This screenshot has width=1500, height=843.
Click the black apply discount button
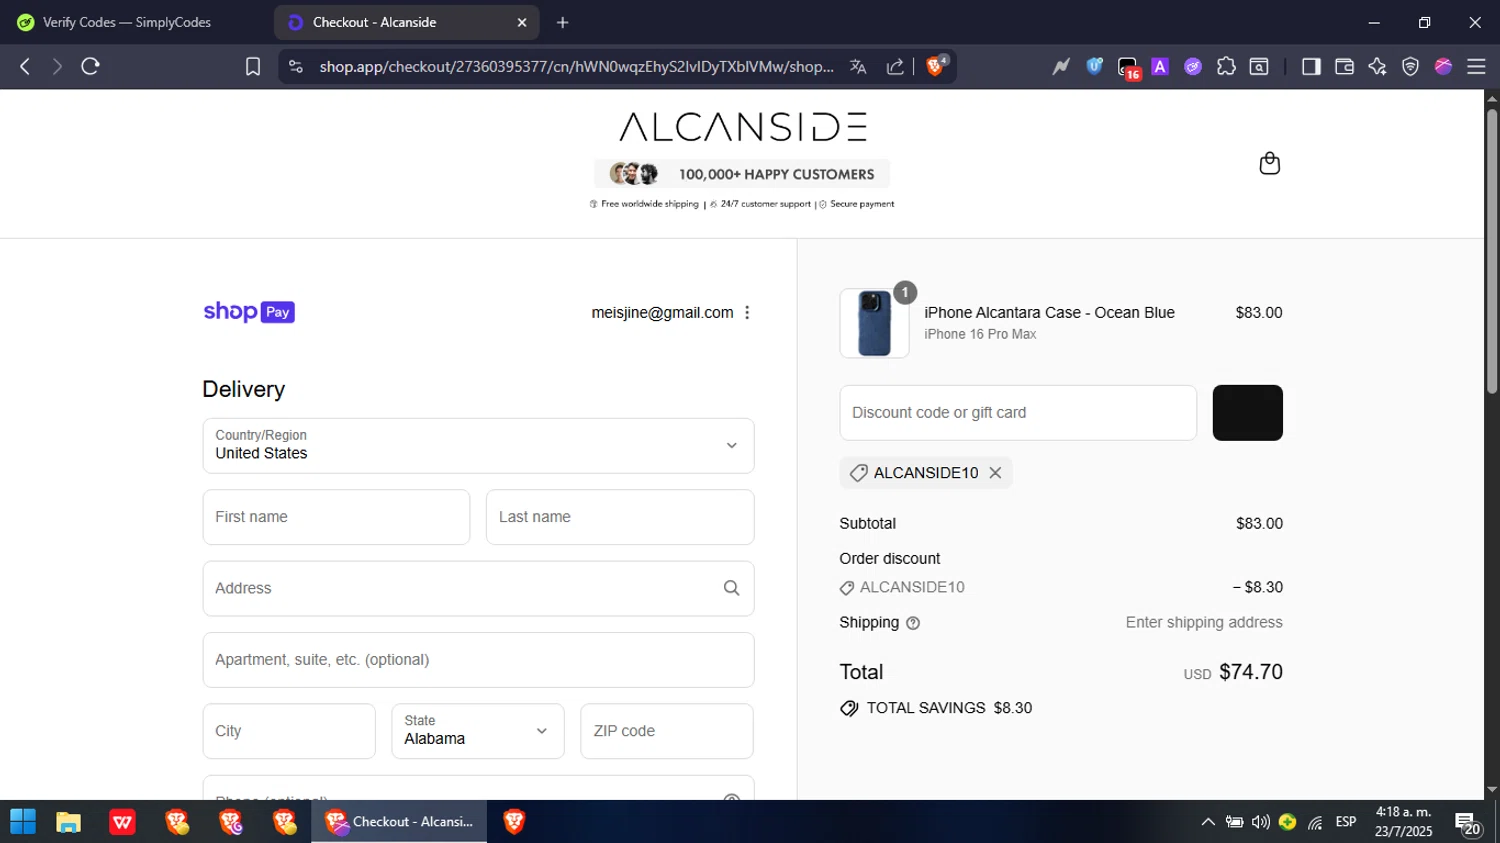point(1247,413)
